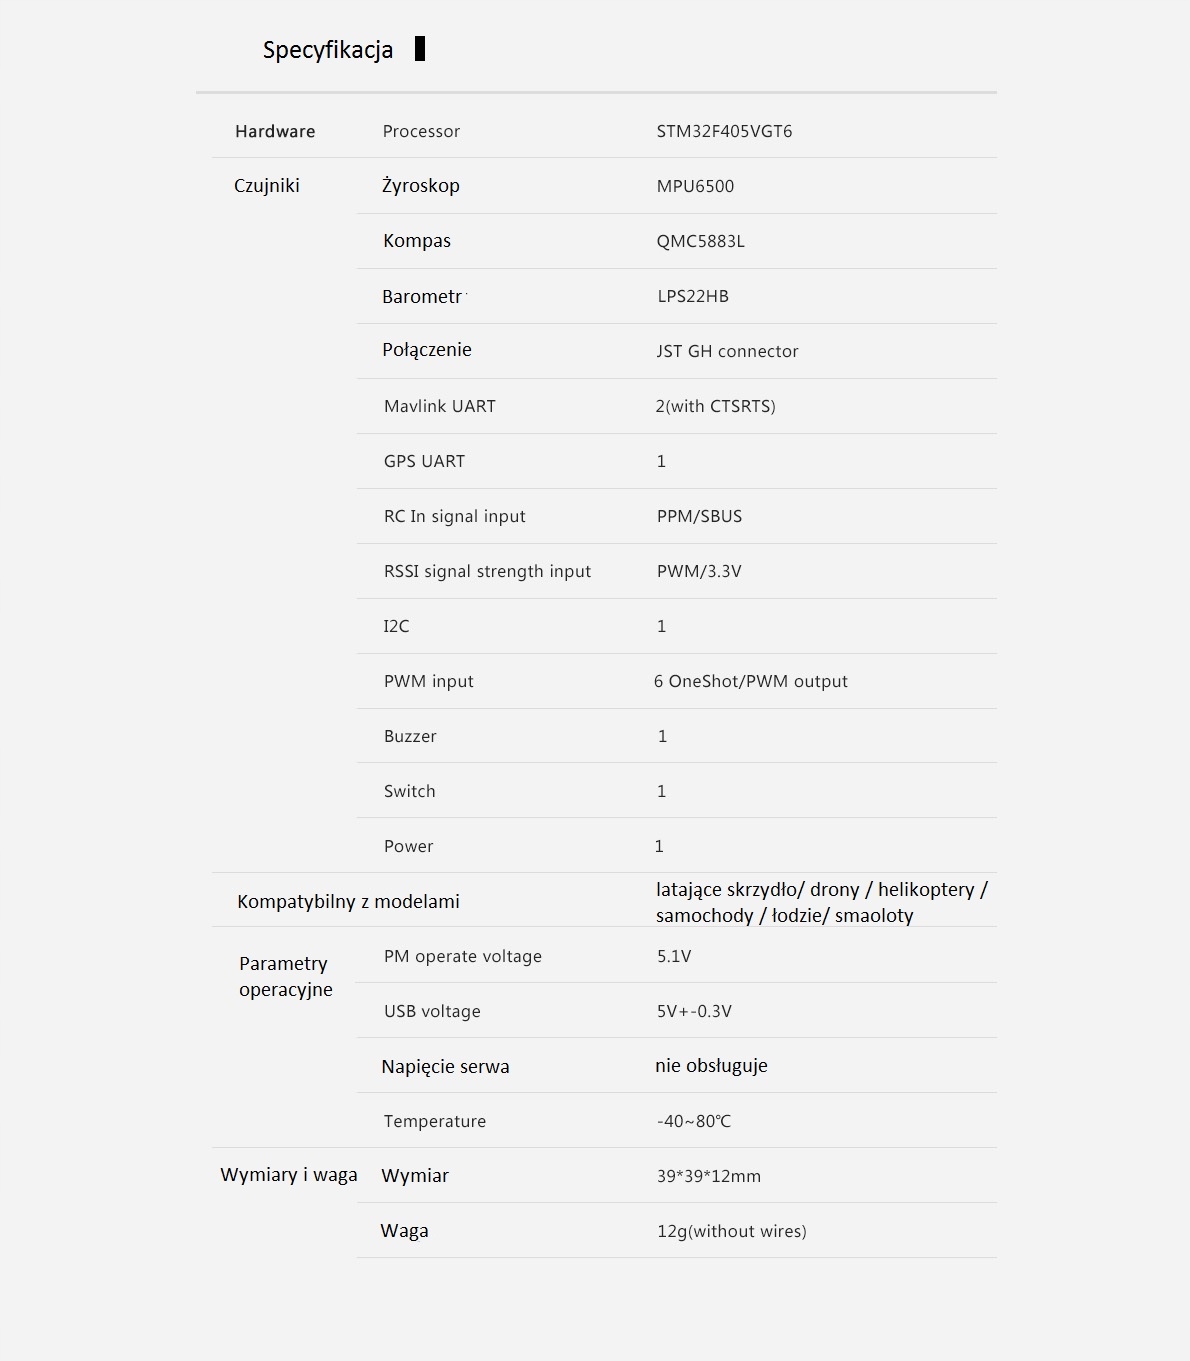The width and height of the screenshot is (1190, 1361).
Task: Click the QMC5883L compass value
Action: coord(700,241)
